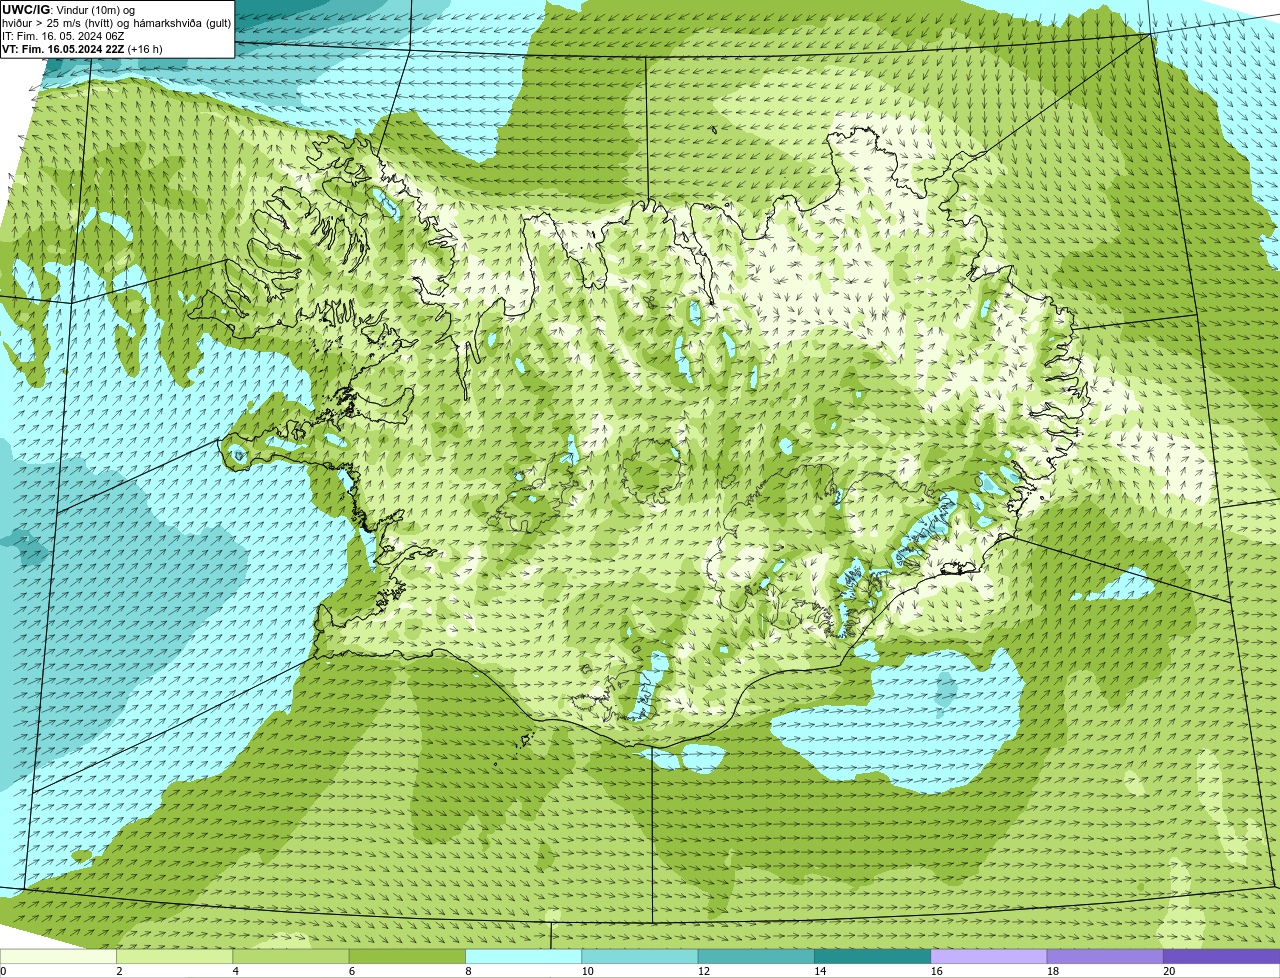This screenshot has height=978, width=1280.
Task: Click the 'UWC/IG: Vindur (10m) og' title line
Action: point(69,9)
